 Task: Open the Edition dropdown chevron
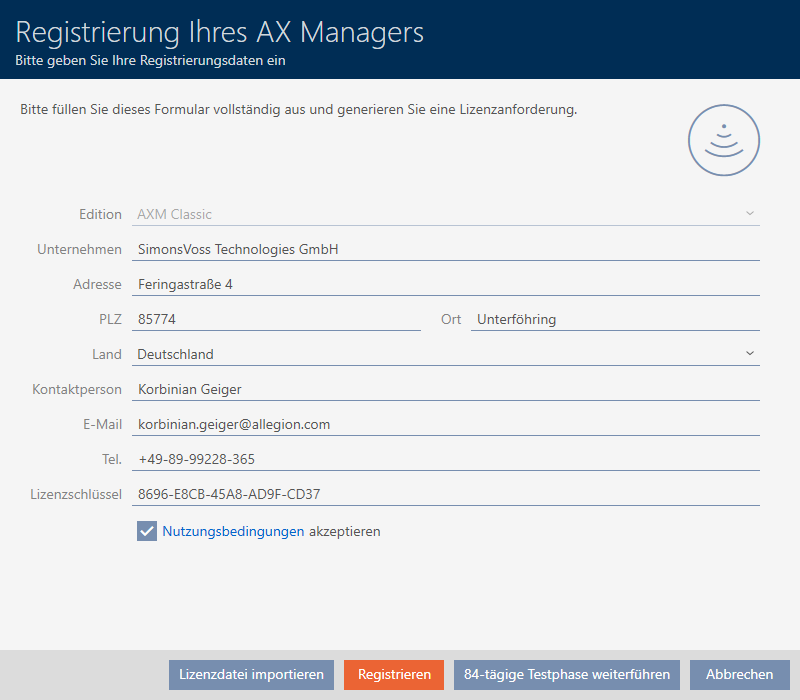coord(750,214)
